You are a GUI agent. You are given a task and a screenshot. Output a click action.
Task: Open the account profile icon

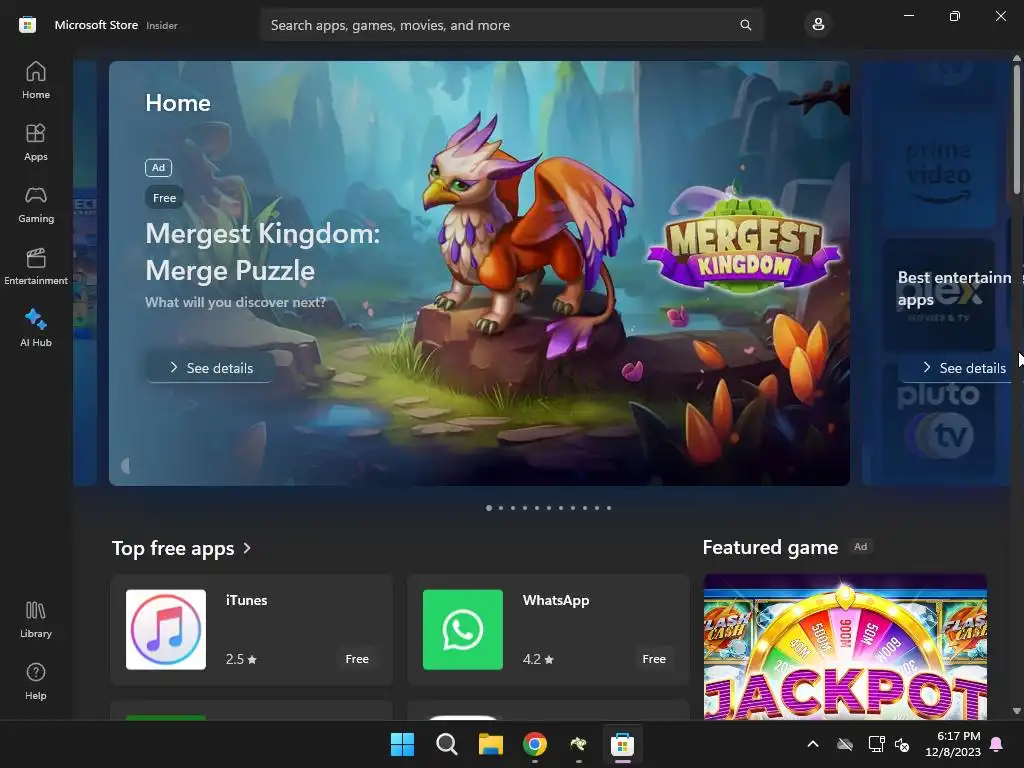coord(818,25)
